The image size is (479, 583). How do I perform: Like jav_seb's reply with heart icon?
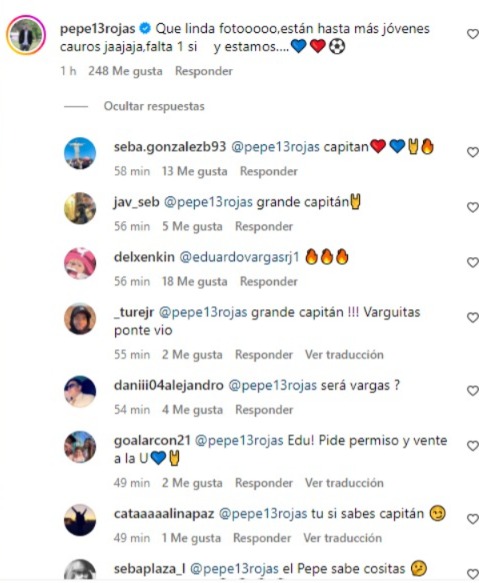point(473,207)
